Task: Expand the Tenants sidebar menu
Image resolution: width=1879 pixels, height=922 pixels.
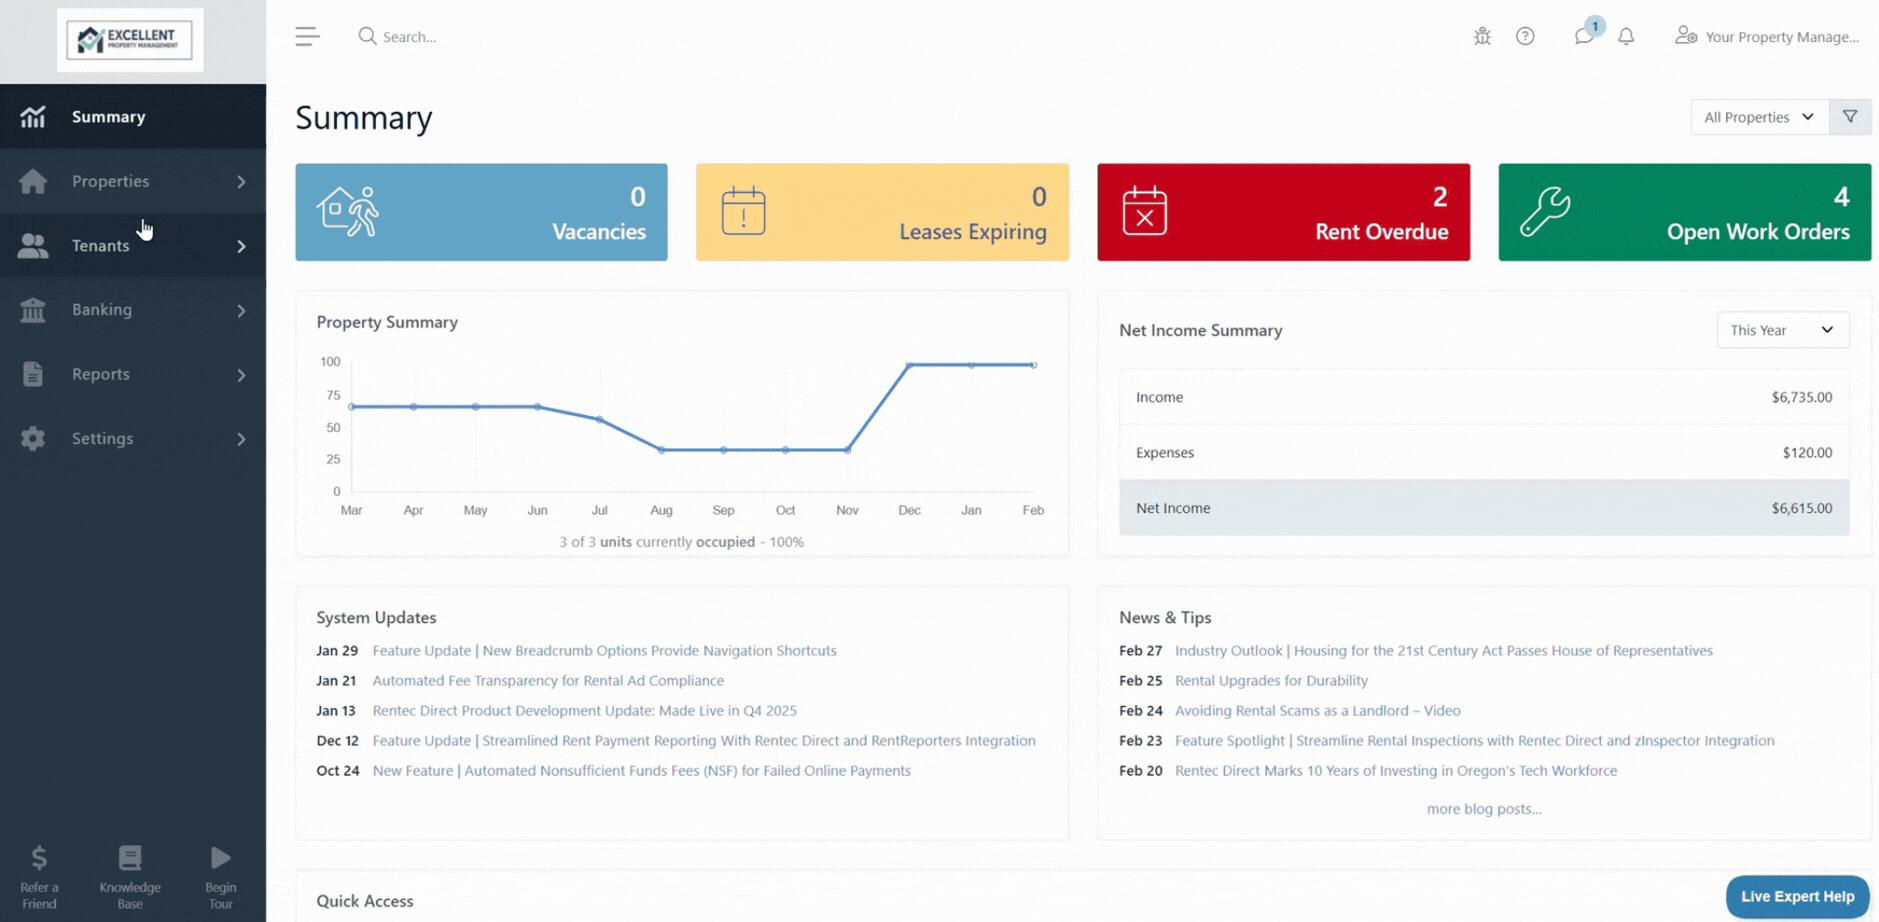Action: (133, 245)
